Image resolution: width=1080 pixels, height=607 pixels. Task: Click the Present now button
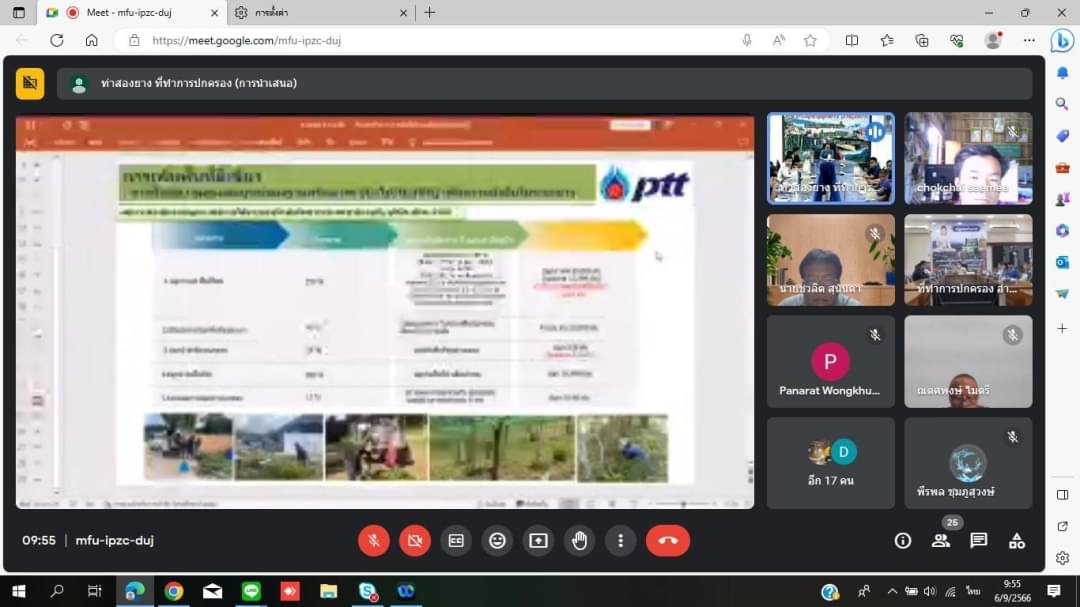[x=539, y=541]
